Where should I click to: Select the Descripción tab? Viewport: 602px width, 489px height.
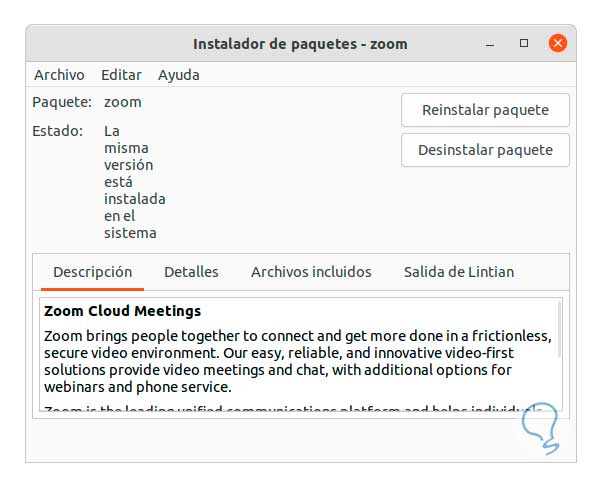pyautogui.click(x=92, y=272)
